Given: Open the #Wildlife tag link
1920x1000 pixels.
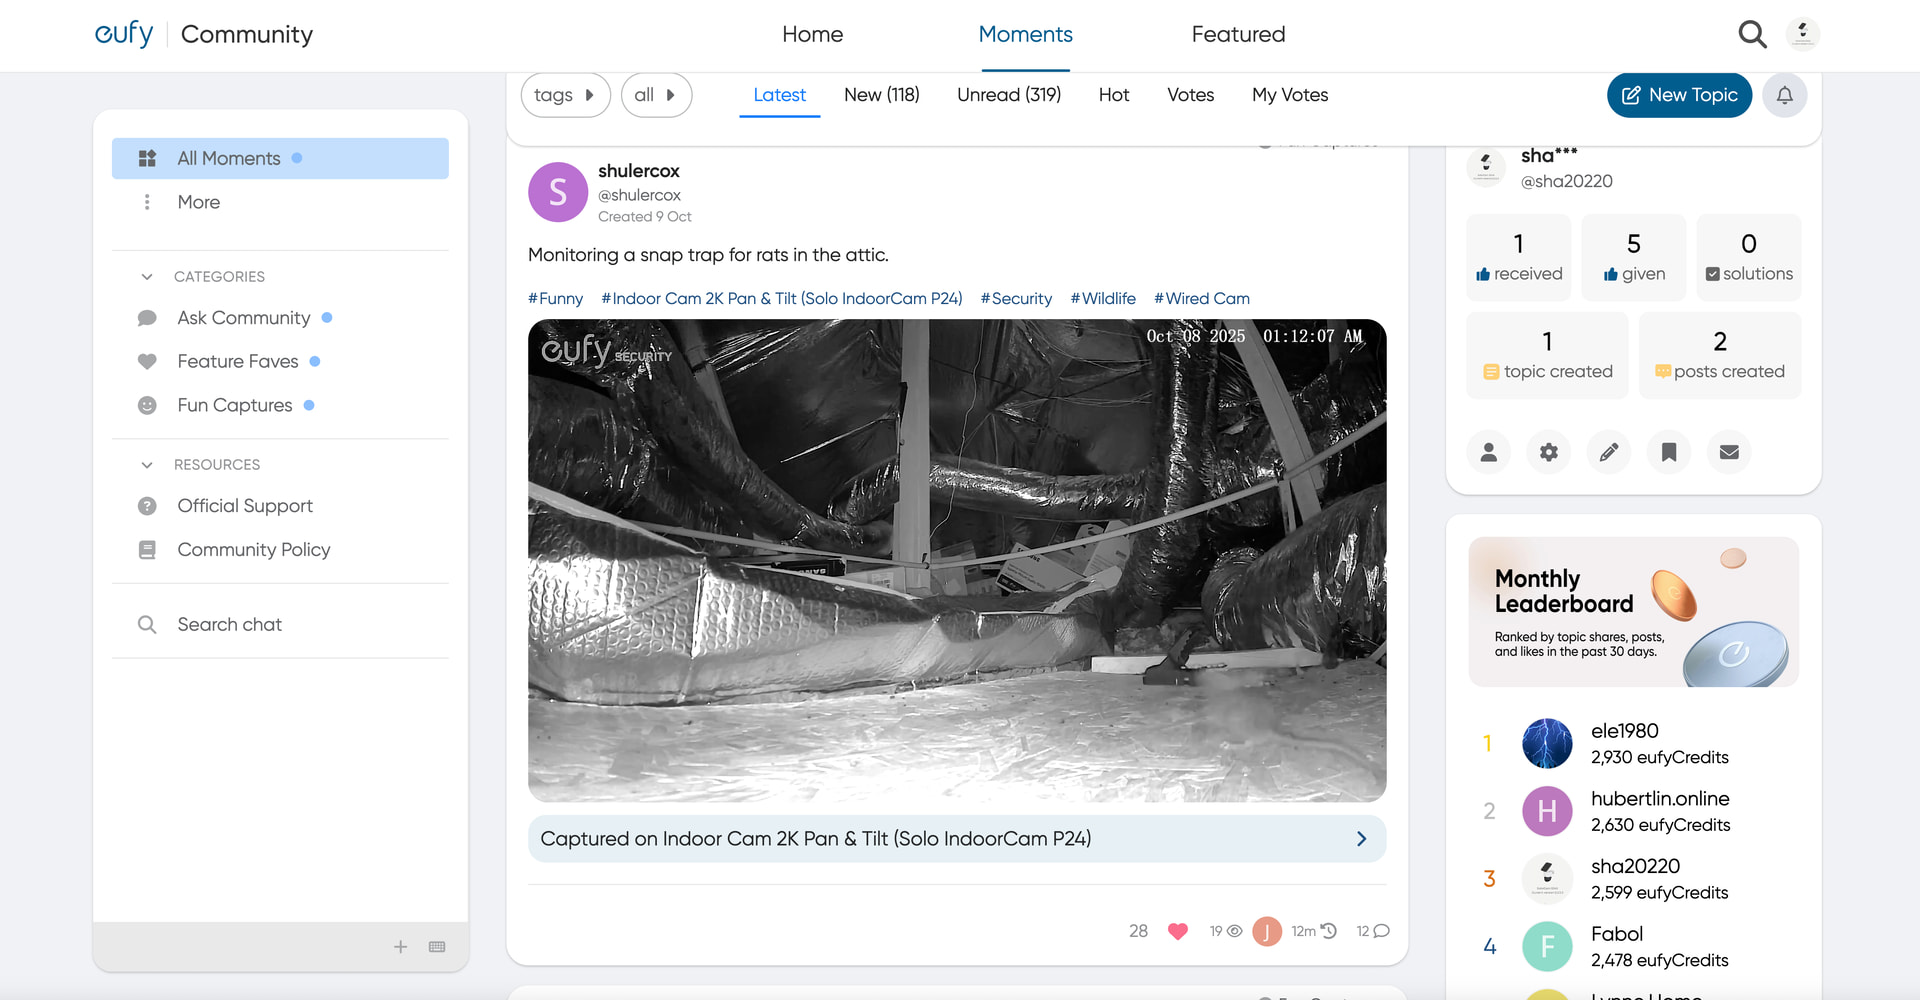Looking at the screenshot, I should (x=1103, y=298).
